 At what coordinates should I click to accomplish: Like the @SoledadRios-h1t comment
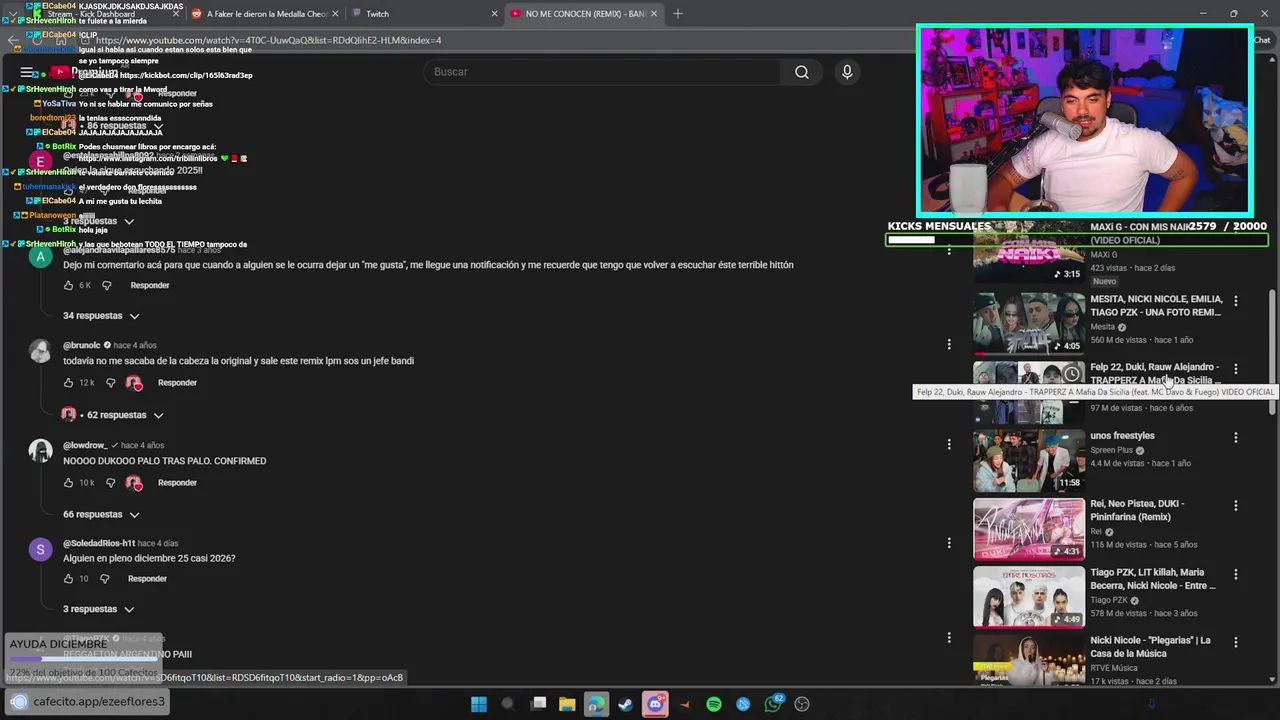tap(69, 579)
